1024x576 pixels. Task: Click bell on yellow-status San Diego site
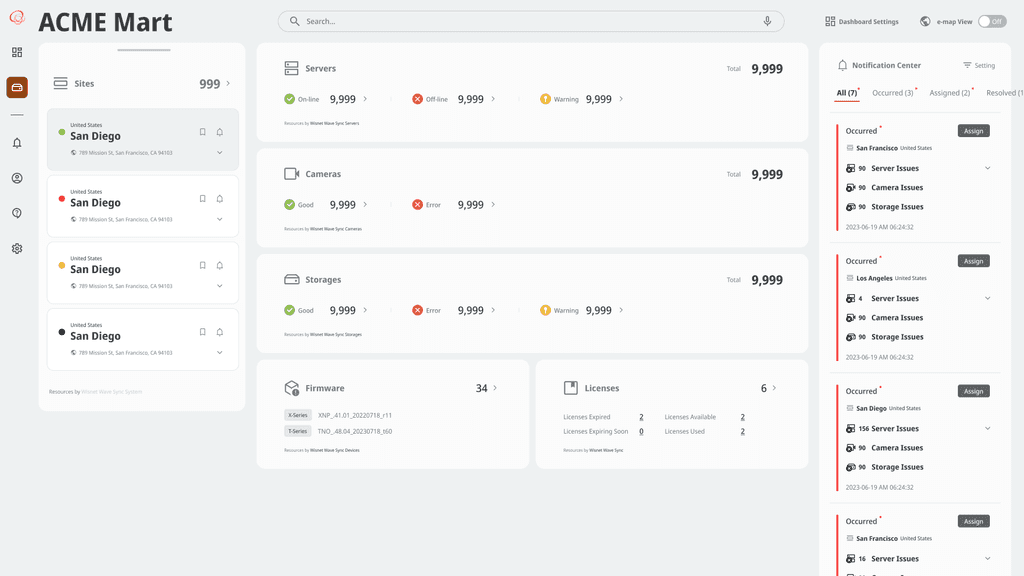220,265
